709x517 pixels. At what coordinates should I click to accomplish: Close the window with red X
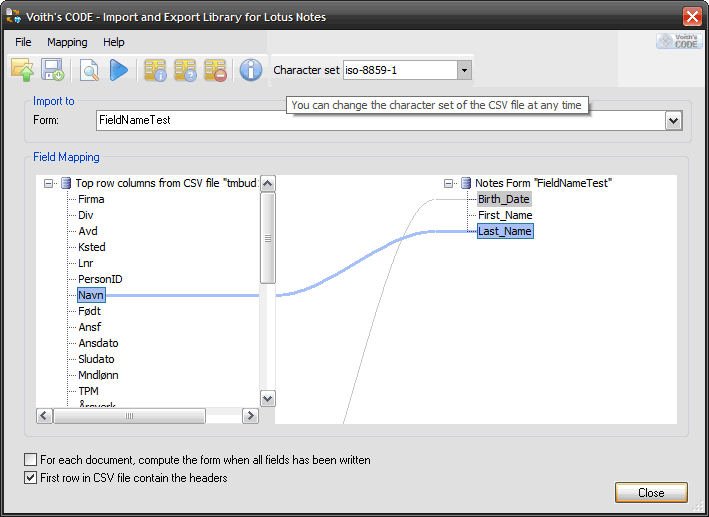(692, 17)
